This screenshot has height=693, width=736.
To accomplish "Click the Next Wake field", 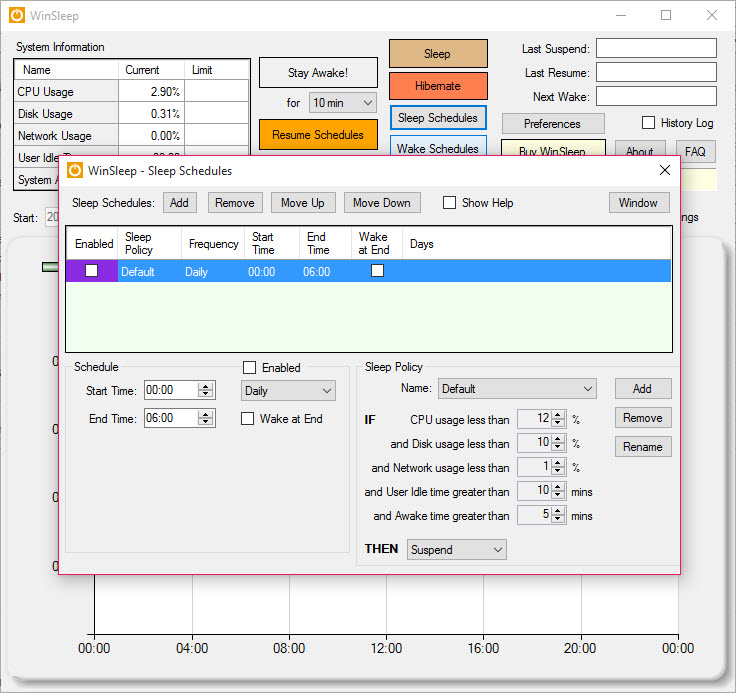I will (x=656, y=96).
